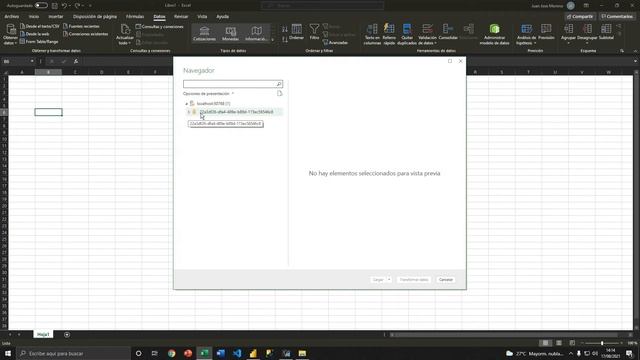Switch to the Revisar tab
This screenshot has height=360, width=640.
point(181,17)
